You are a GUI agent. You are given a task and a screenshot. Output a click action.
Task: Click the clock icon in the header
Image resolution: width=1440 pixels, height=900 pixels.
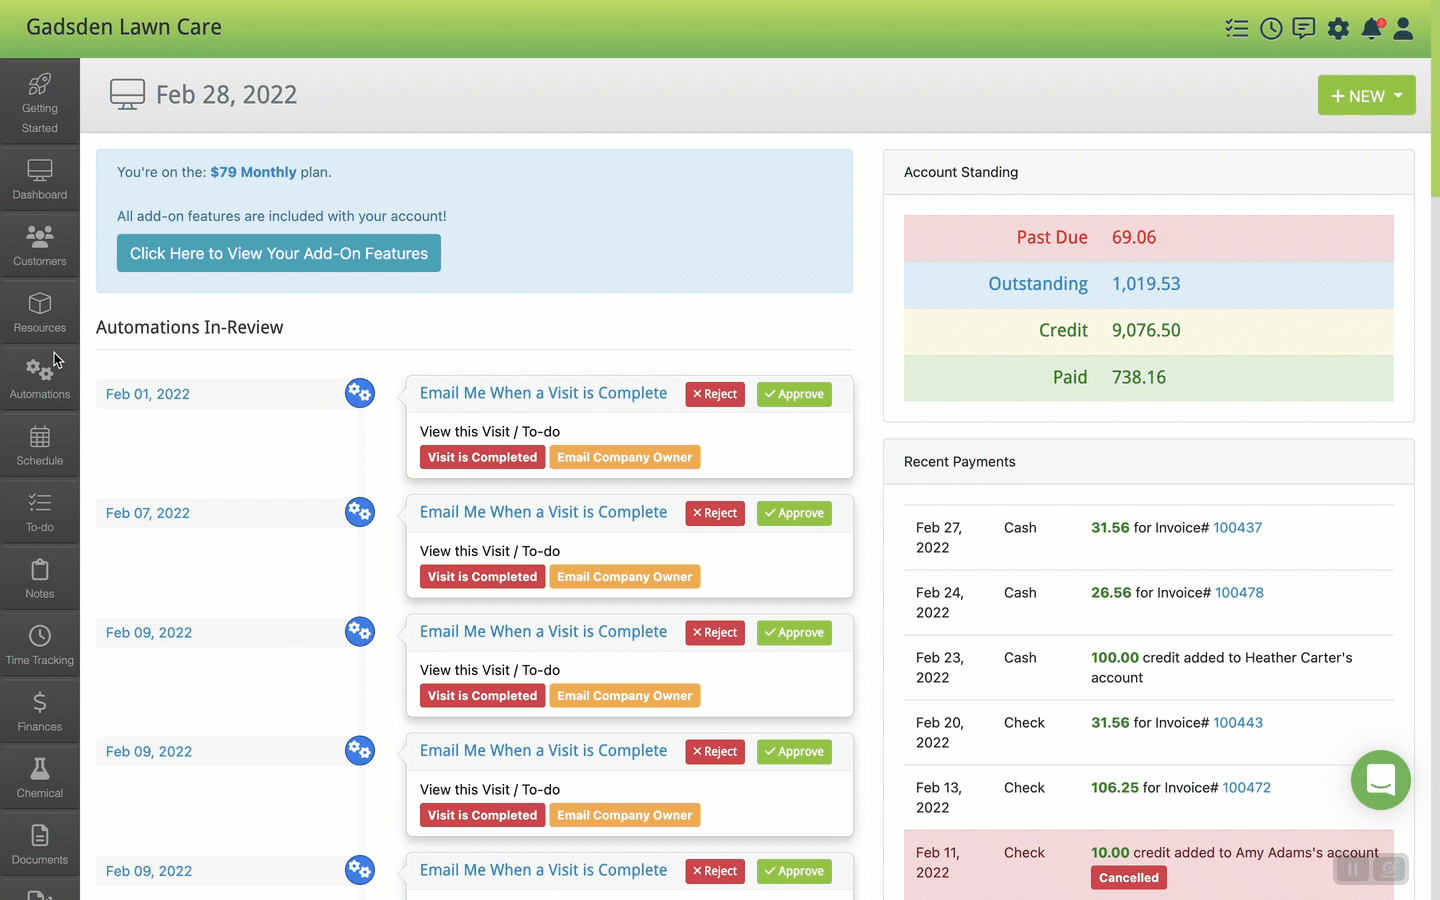point(1271,28)
